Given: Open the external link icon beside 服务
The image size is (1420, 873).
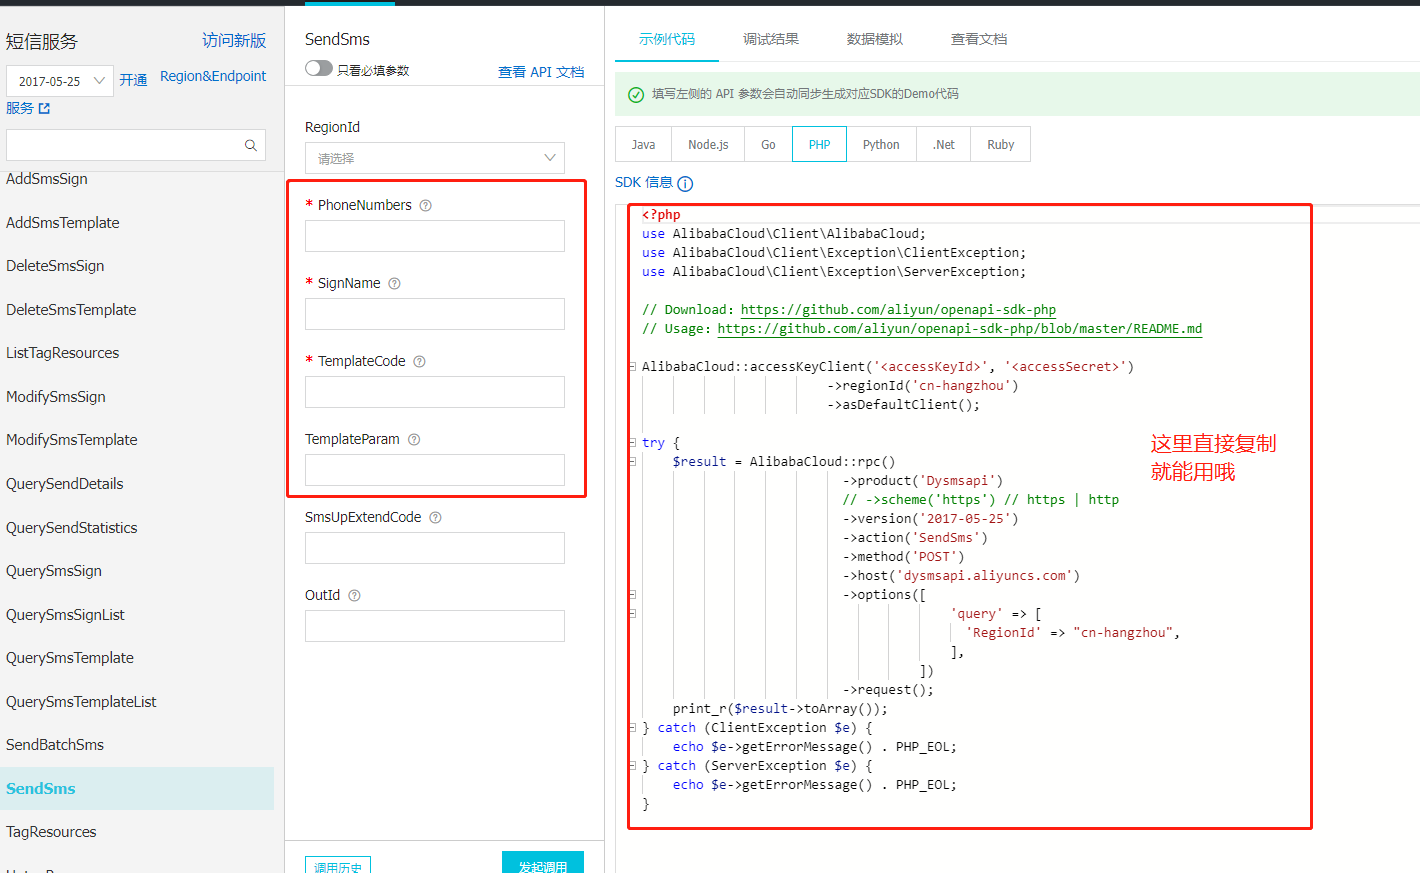Looking at the screenshot, I should coord(44,108).
